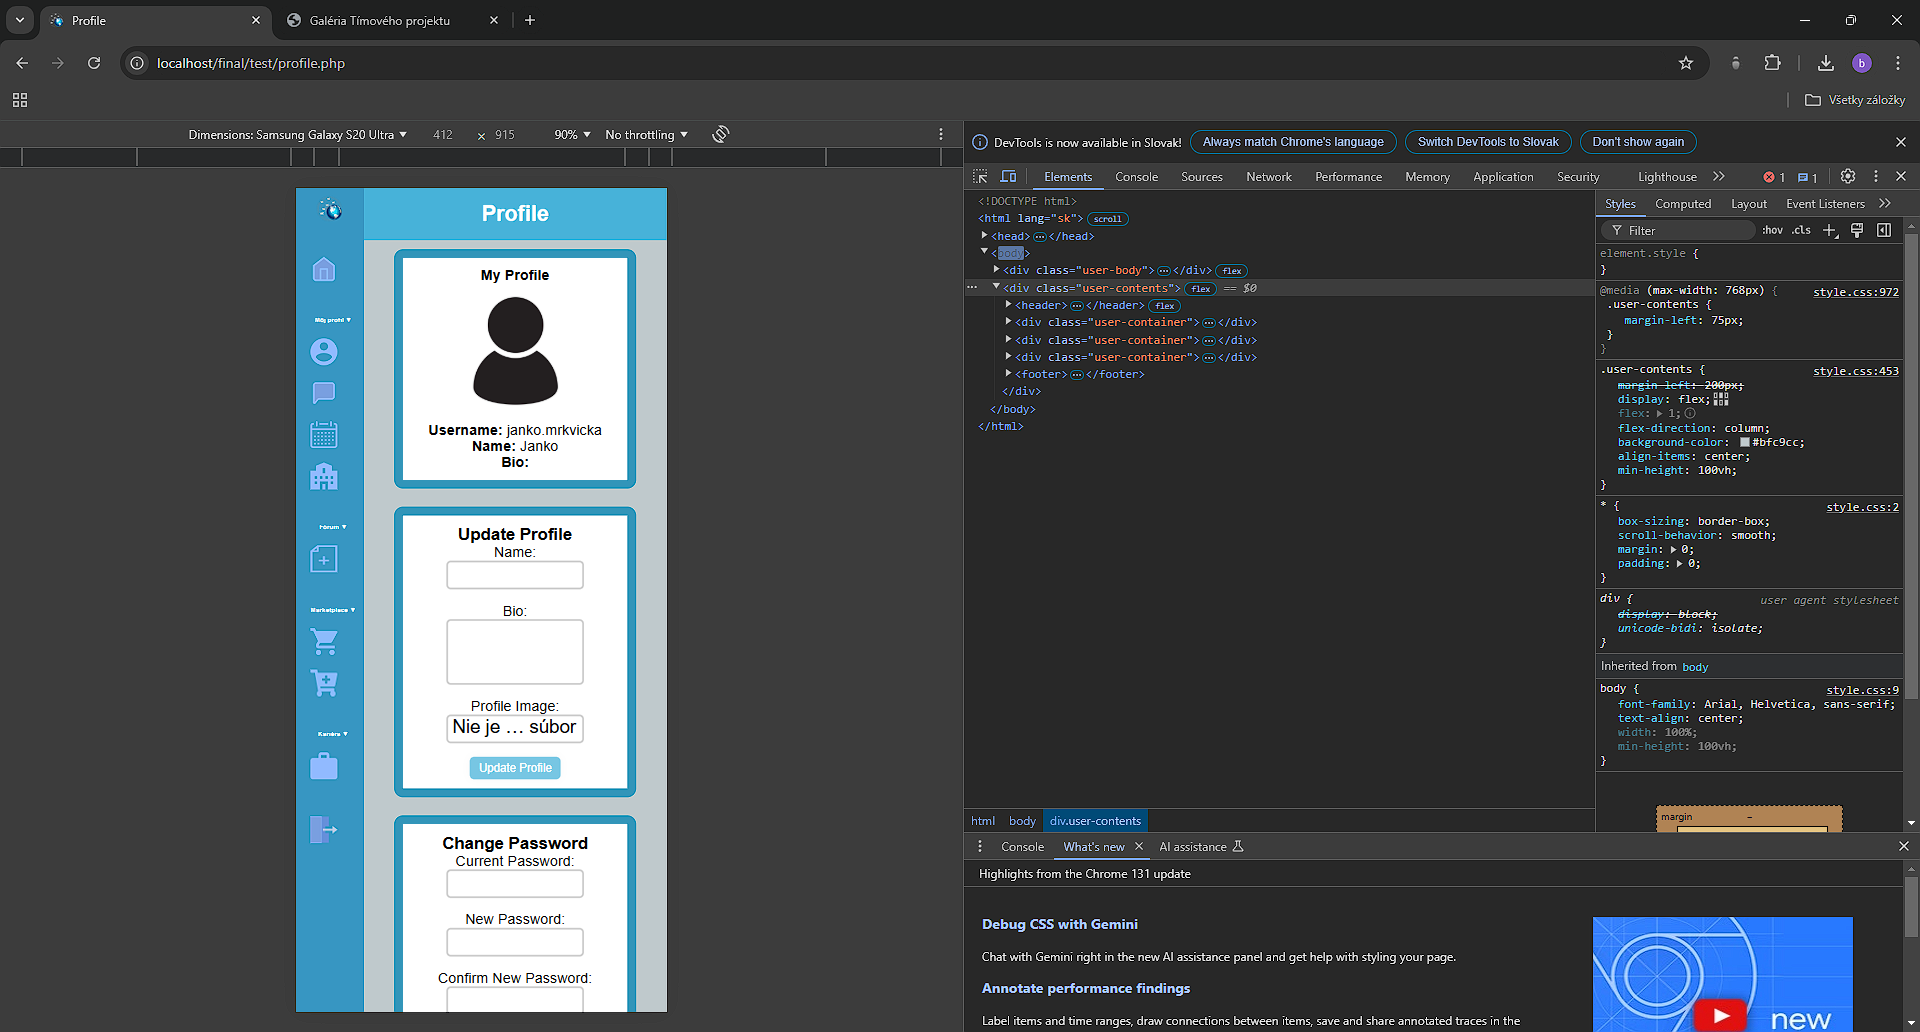
Task: Expand the header node in DOM tree
Action: click(1008, 305)
